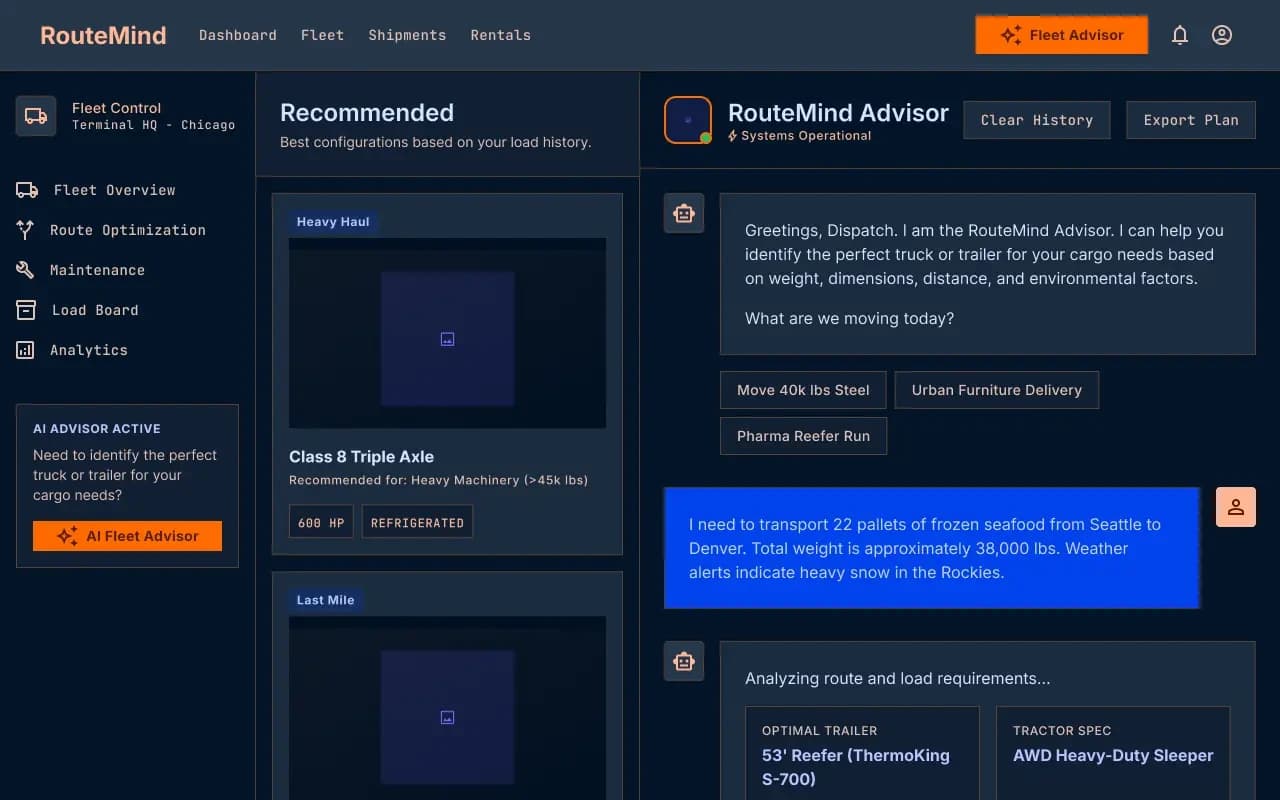Click the REFRIGERATED spec badge
This screenshot has width=1280, height=800.
(417, 522)
